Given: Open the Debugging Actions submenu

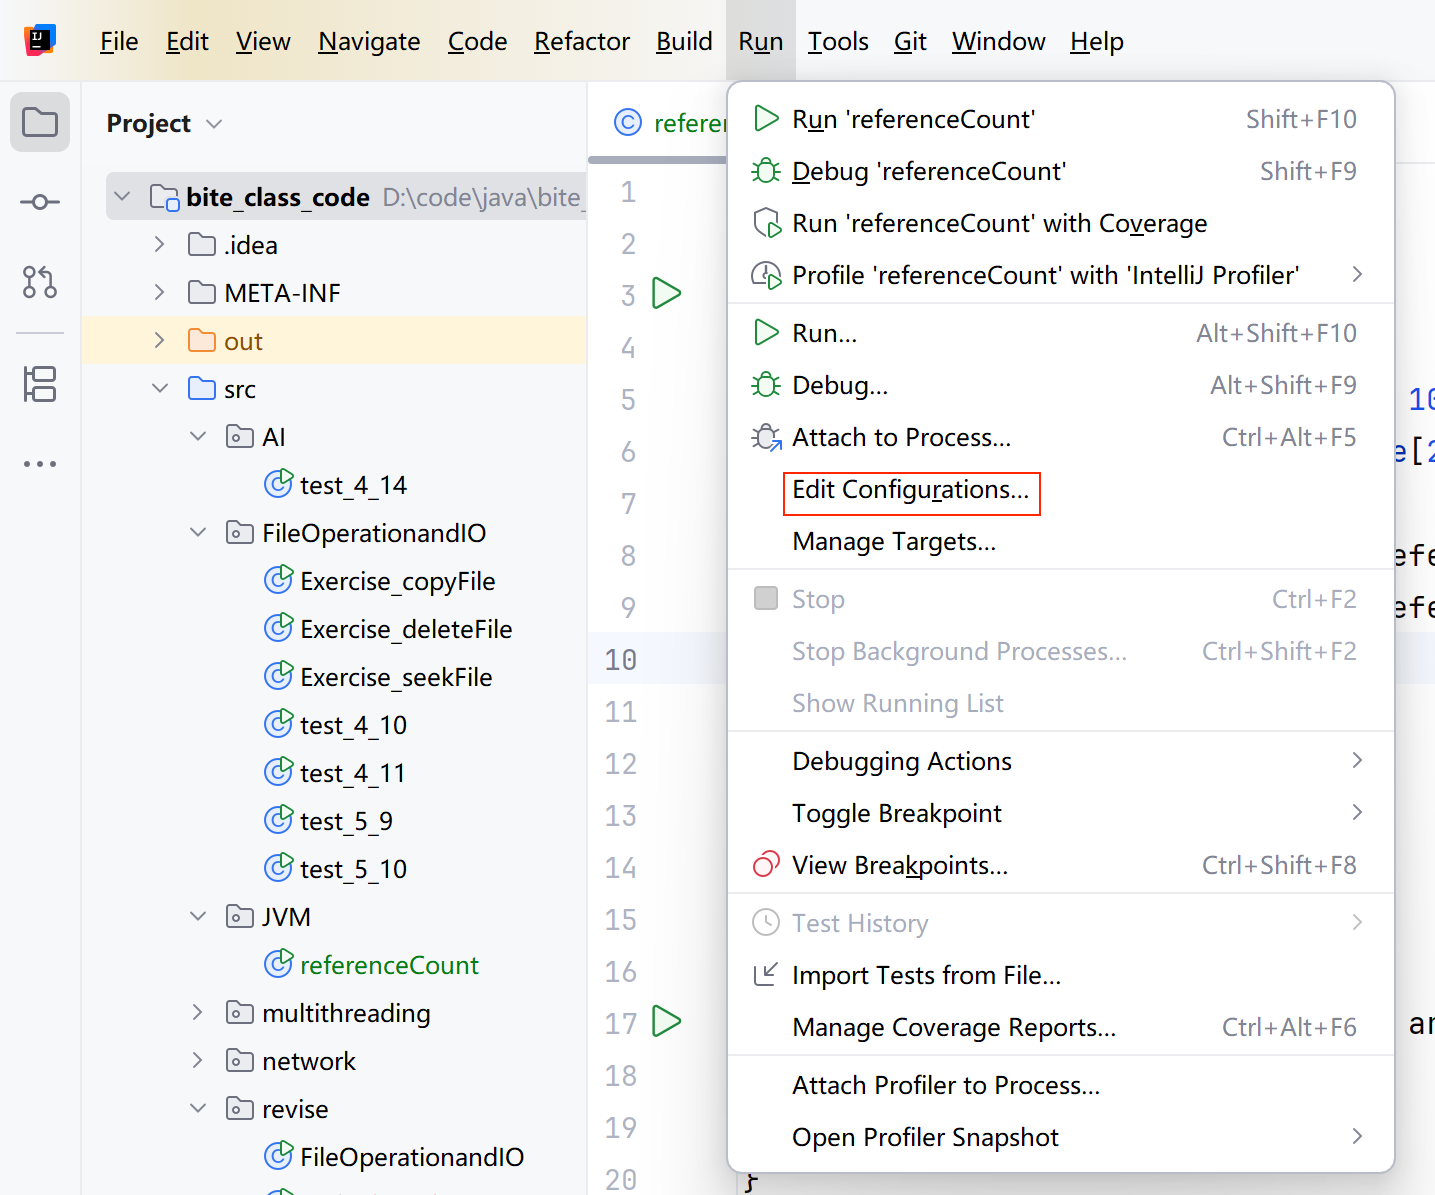Looking at the screenshot, I should (1061, 761).
